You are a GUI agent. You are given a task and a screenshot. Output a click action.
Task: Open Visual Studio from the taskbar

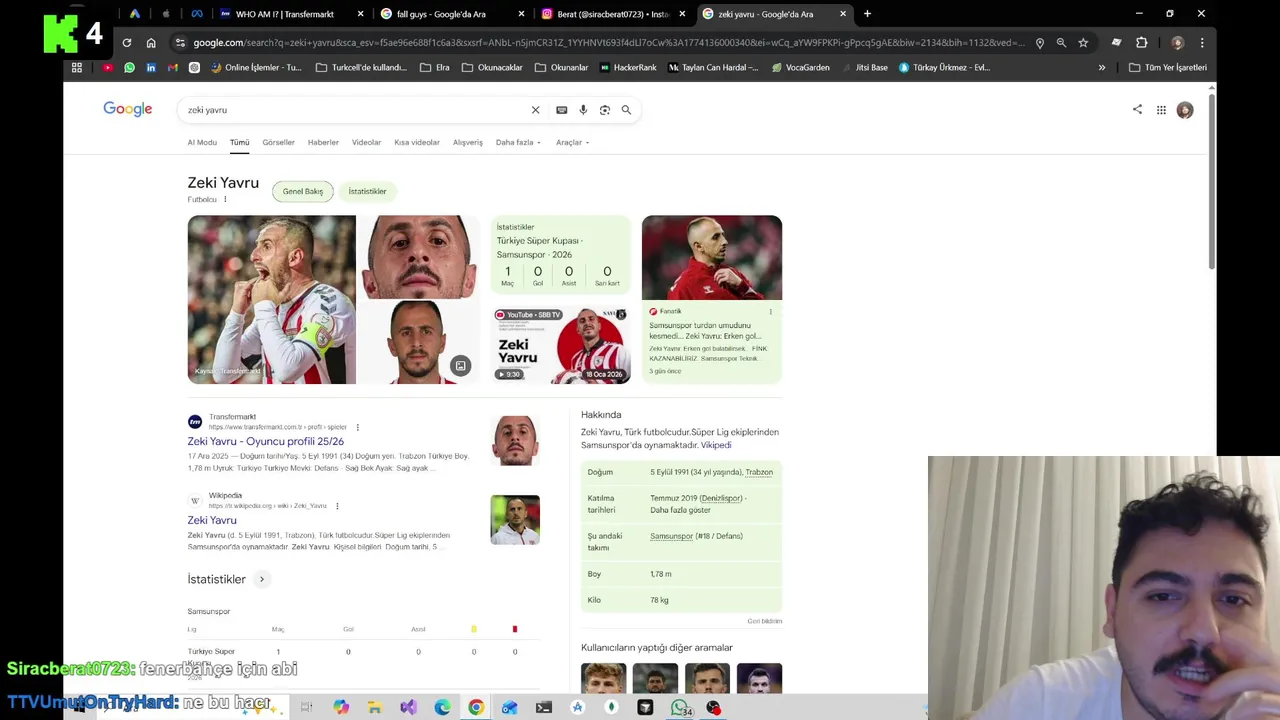click(x=408, y=707)
